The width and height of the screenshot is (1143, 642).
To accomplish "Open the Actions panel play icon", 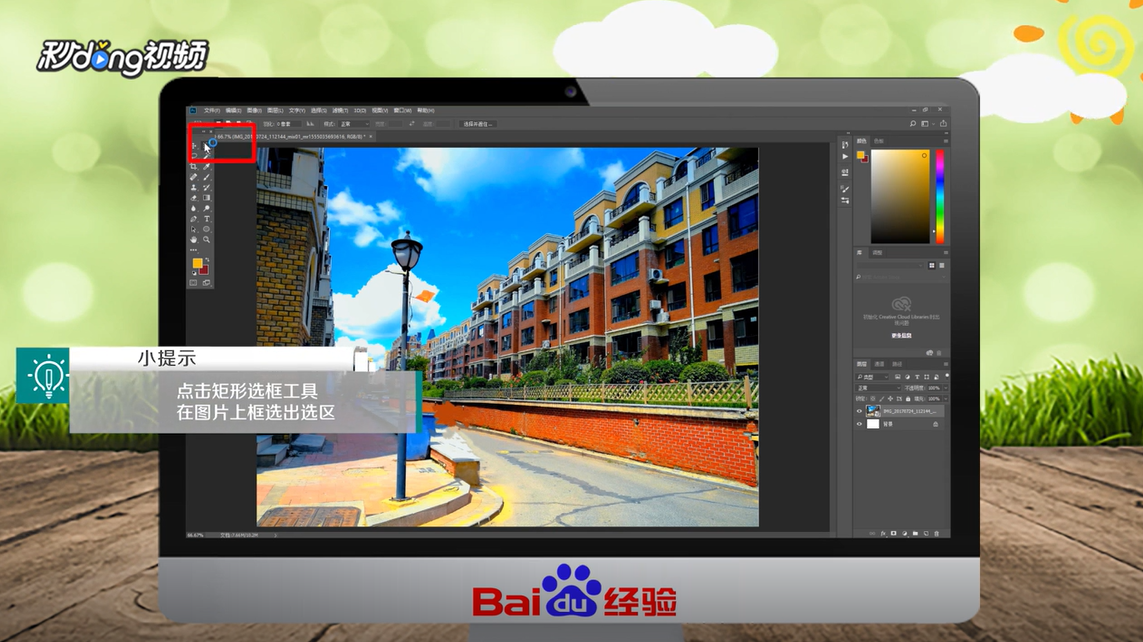I will click(845, 157).
